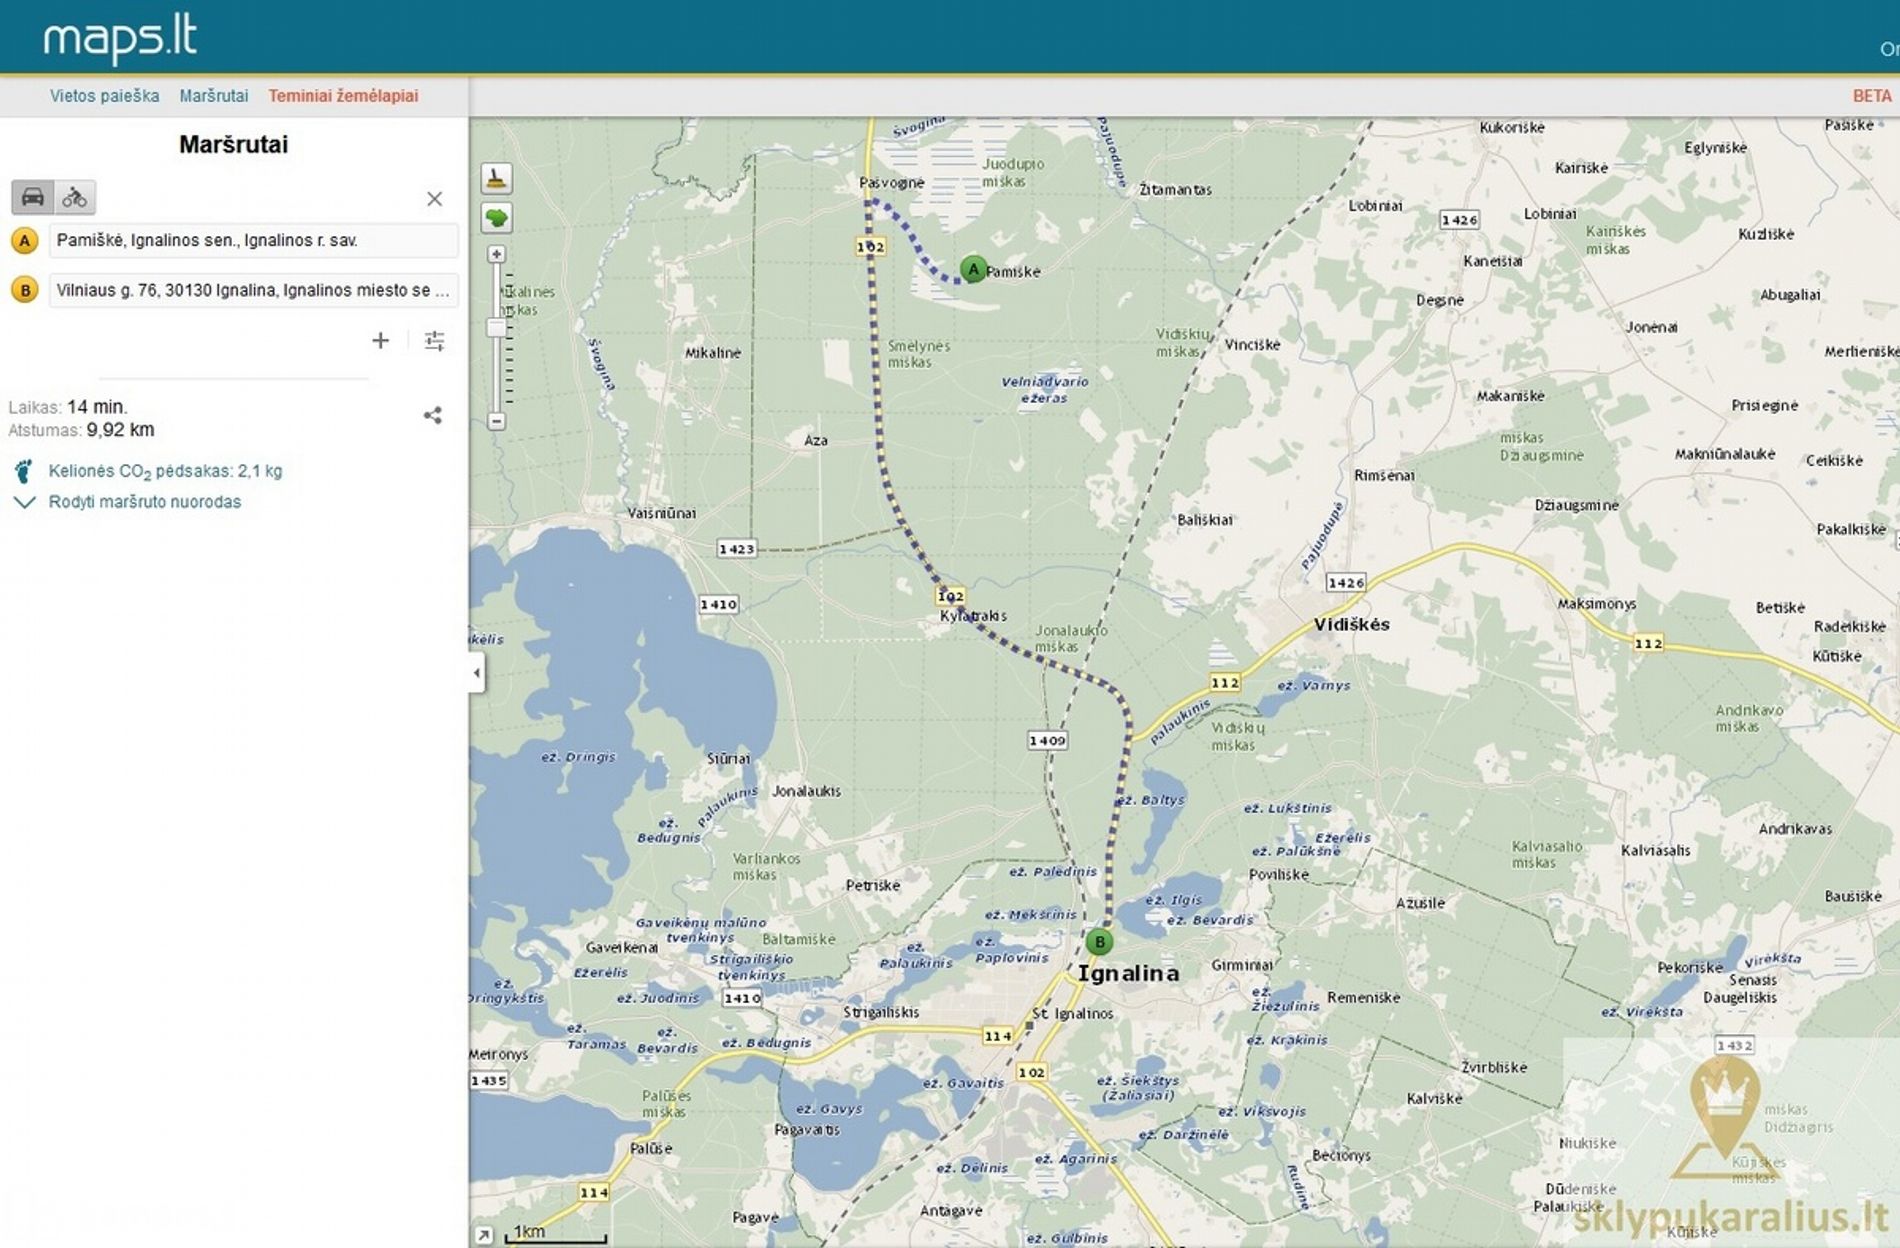Viewport: 1900px width, 1248px height.
Task: Switch to bicycle travel mode
Action: (75, 197)
